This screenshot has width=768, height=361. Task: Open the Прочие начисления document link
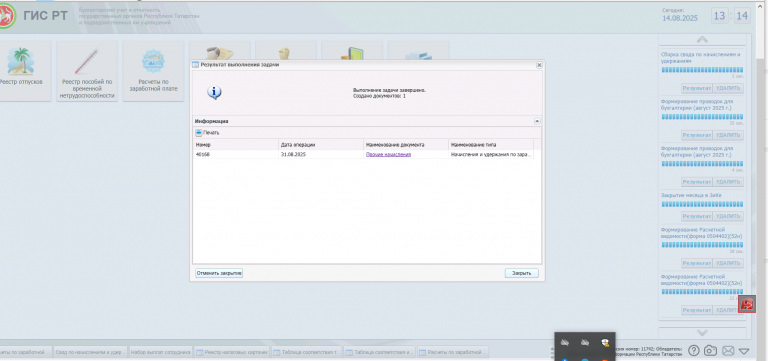click(388, 154)
